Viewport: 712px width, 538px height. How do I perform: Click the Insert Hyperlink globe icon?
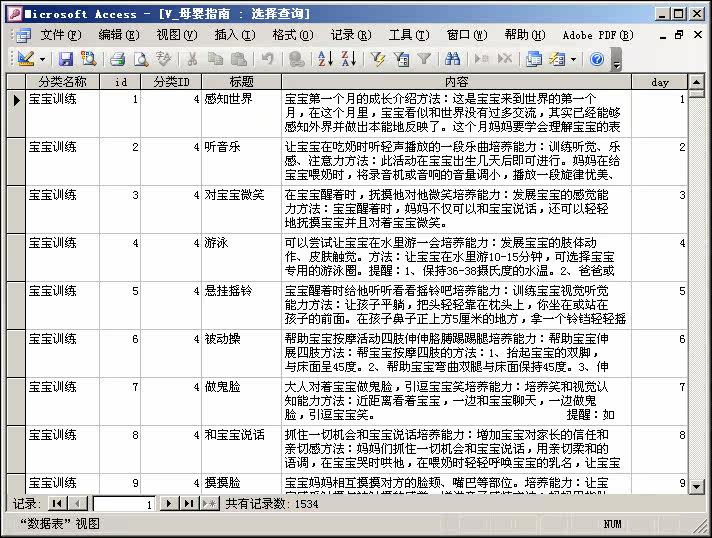coord(297,59)
